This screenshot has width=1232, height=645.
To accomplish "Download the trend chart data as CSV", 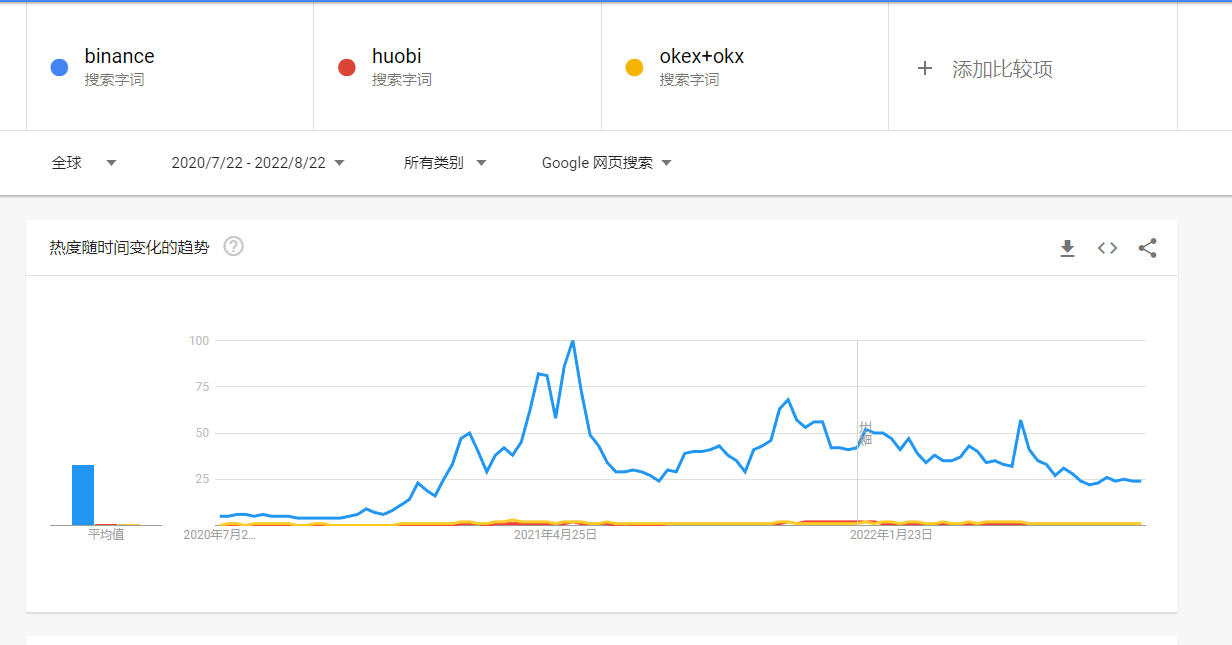I will [x=1067, y=248].
